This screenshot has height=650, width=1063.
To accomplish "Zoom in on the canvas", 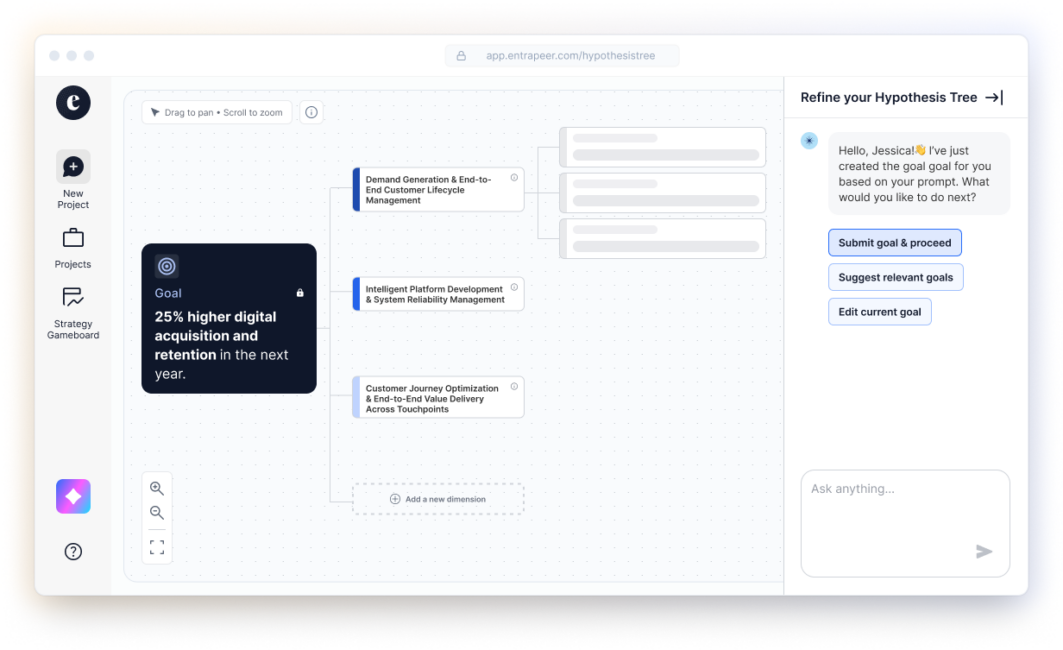I will [x=157, y=488].
